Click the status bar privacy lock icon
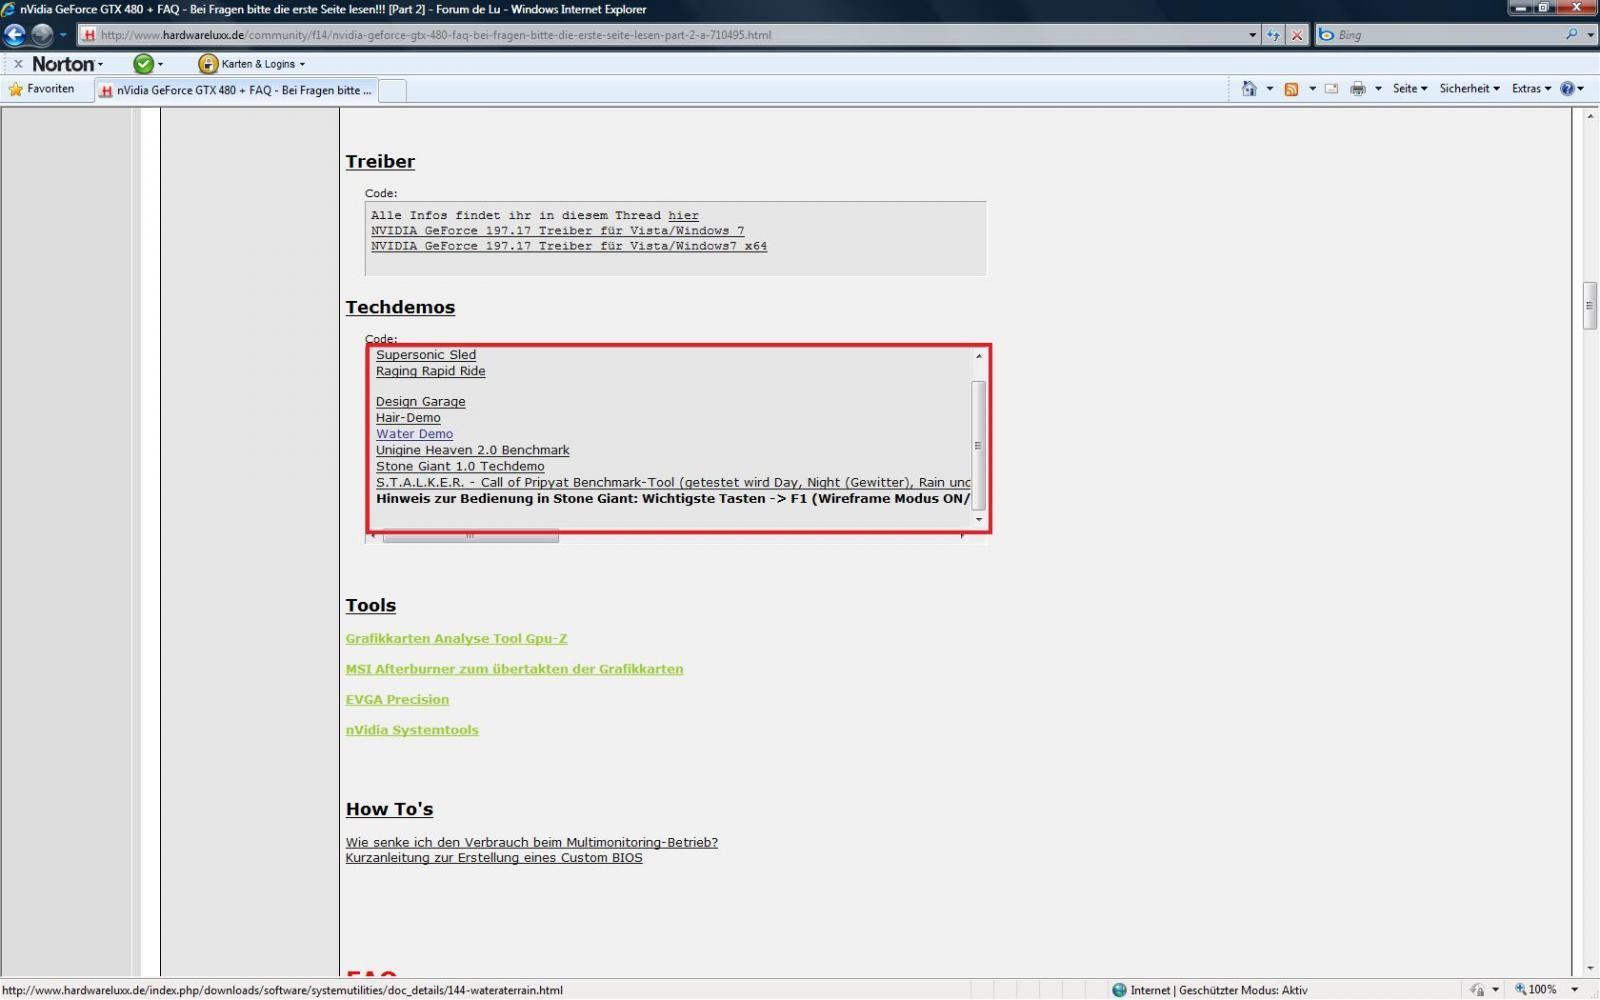1600x1000 pixels. (x=1477, y=990)
